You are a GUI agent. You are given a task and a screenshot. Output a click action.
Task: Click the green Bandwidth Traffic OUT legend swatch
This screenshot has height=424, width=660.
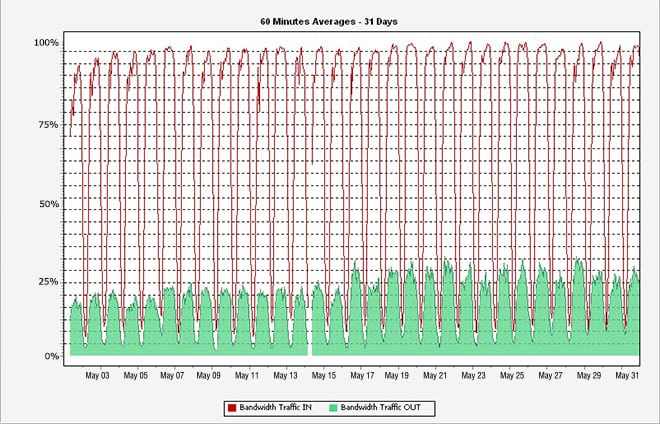(x=333, y=408)
